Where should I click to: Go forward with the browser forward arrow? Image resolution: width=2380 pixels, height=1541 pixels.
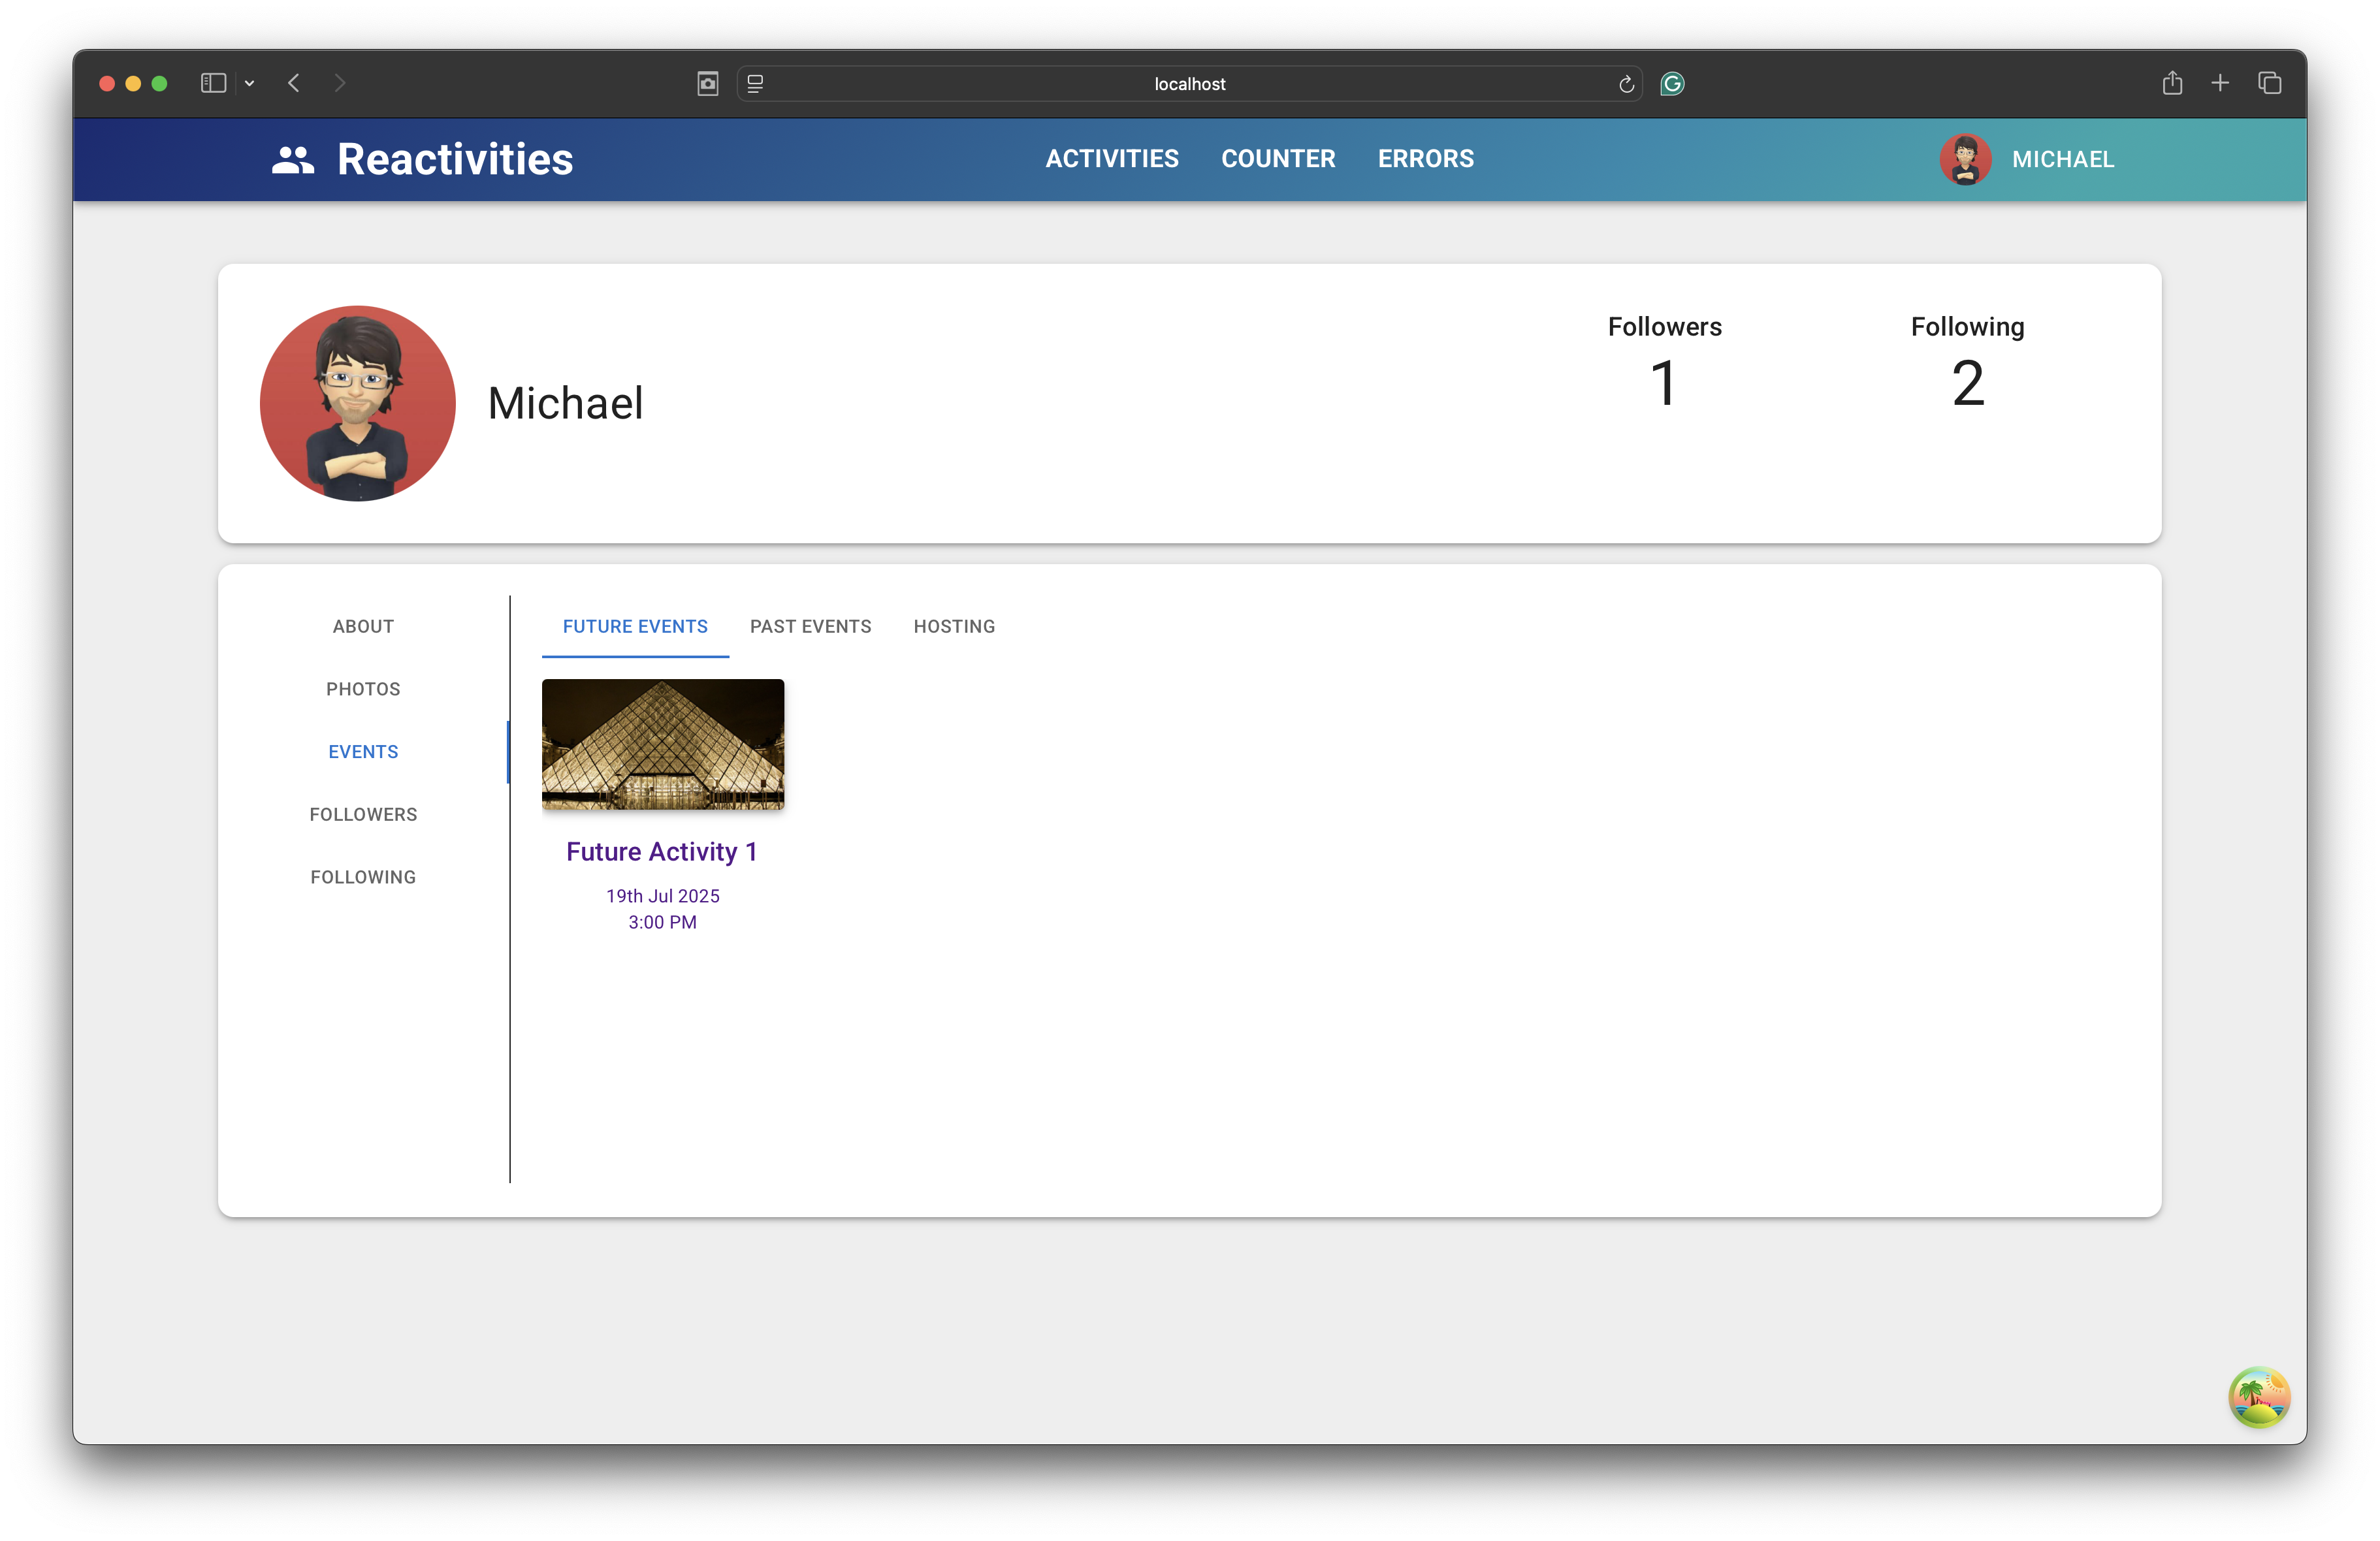point(339,83)
